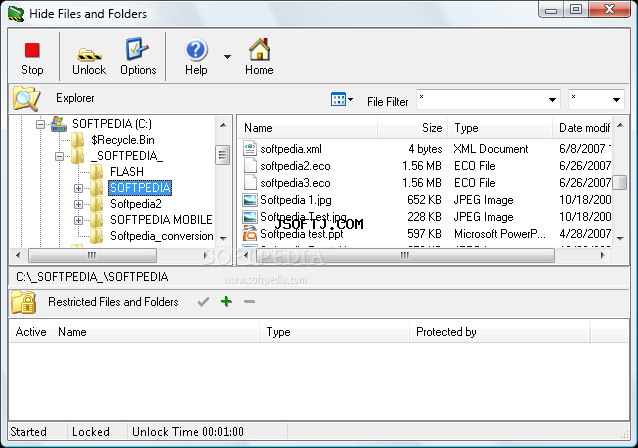Click the Softpedia test.ppt PowerPoint icon
The width and height of the screenshot is (638, 448).
click(250, 234)
